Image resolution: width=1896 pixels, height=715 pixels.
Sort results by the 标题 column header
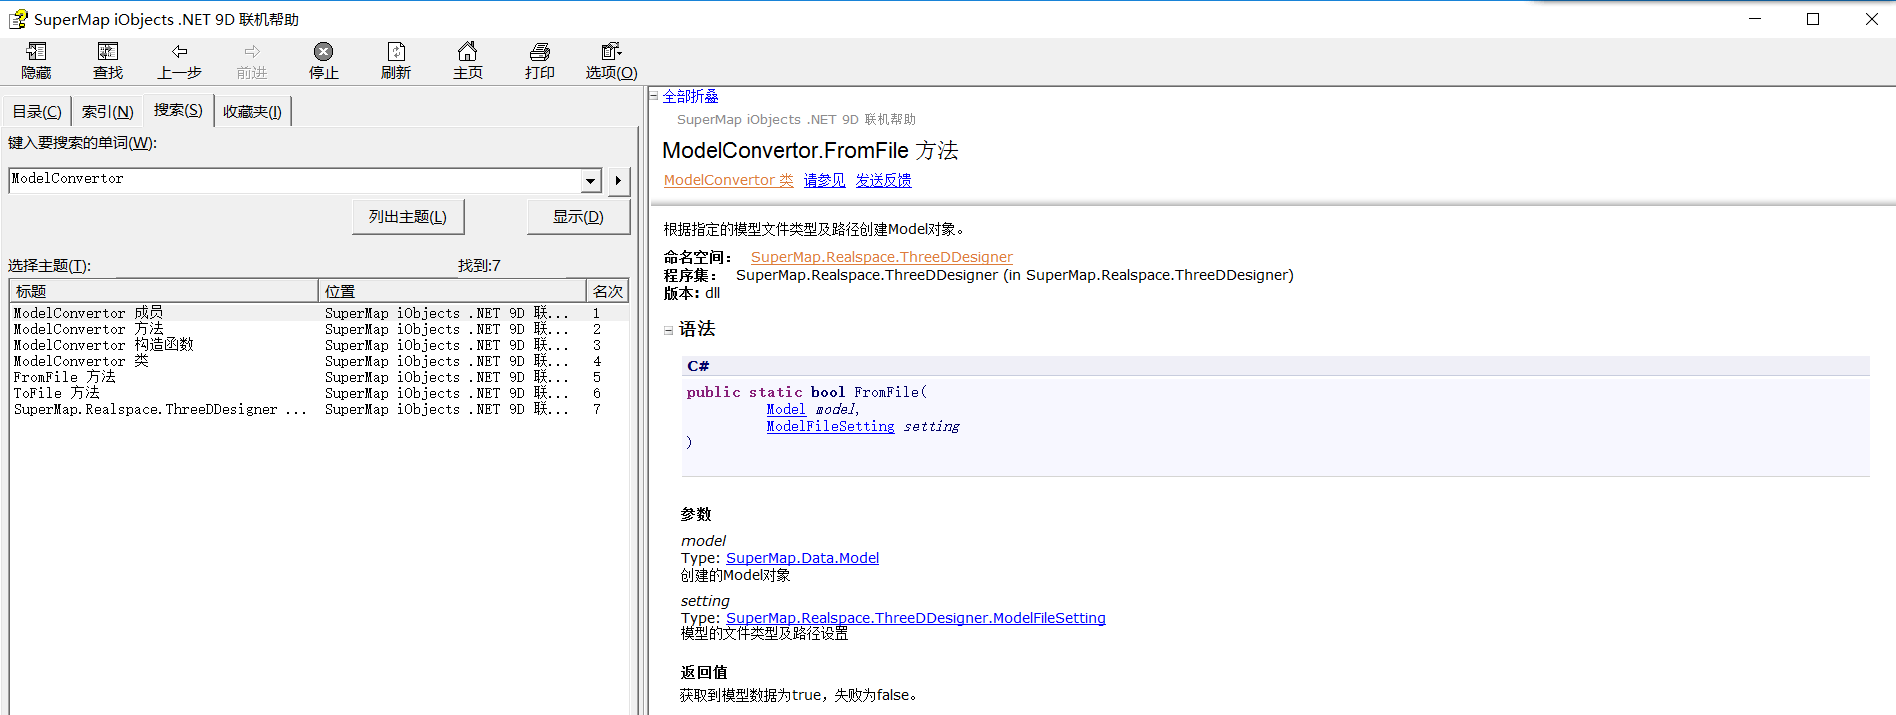click(164, 291)
